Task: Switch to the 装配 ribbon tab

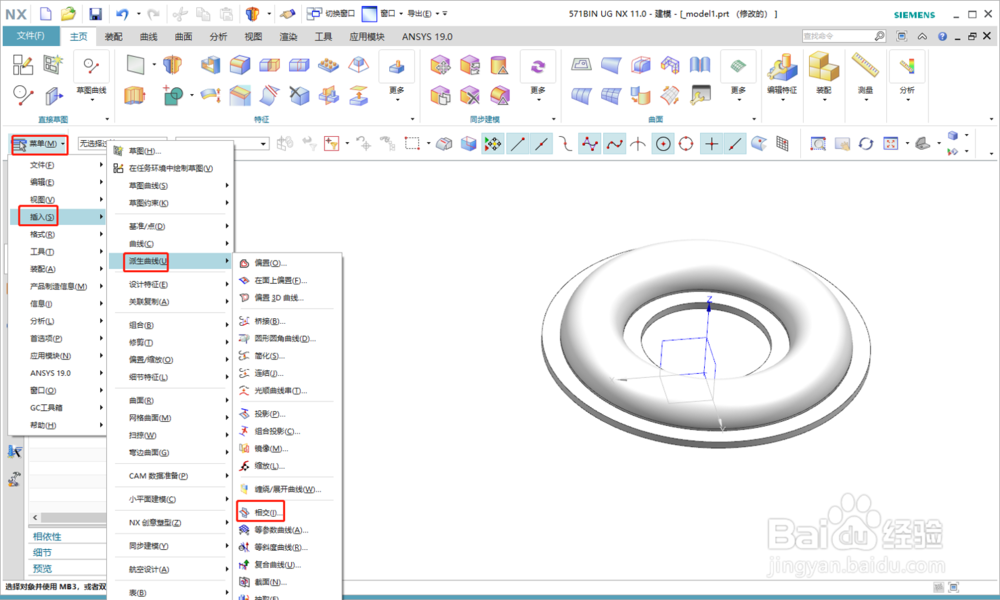Action: [x=114, y=36]
